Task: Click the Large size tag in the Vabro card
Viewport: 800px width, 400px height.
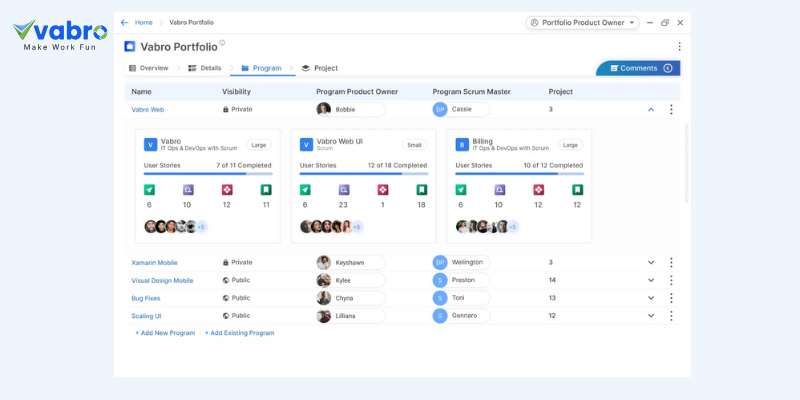Action: [259, 145]
